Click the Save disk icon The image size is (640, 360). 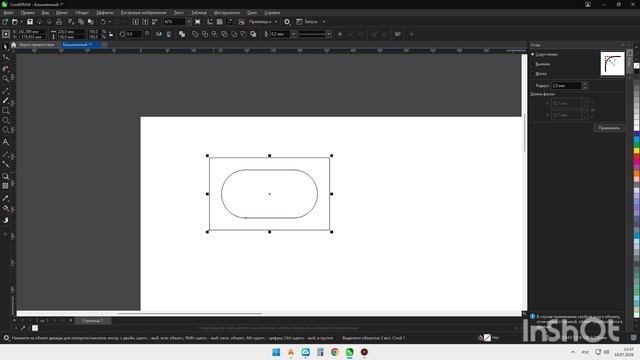[30, 22]
